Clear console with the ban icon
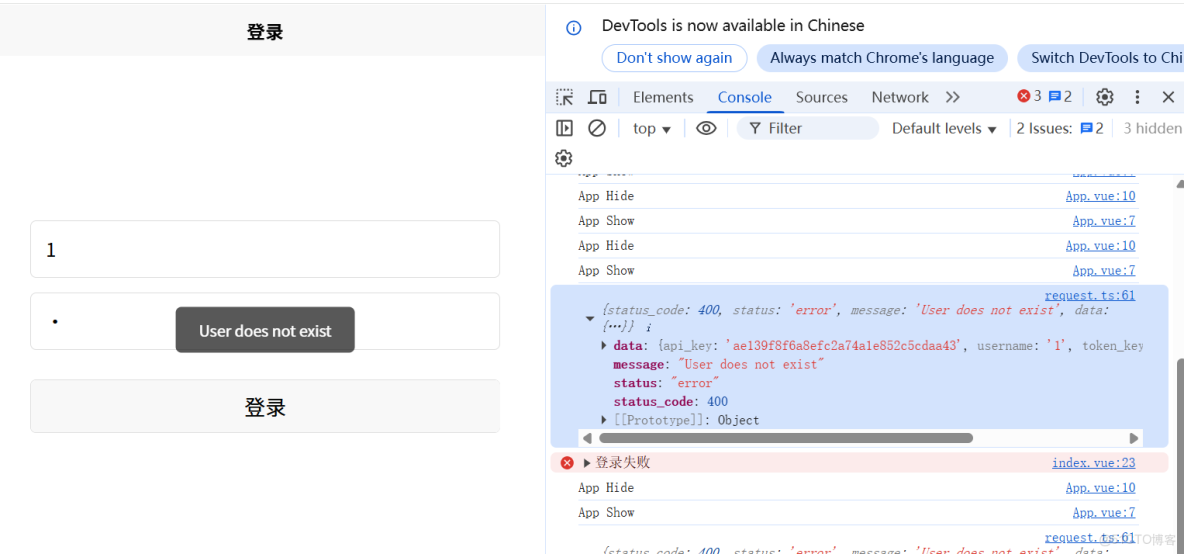This screenshot has height=554, width=1184. point(597,128)
